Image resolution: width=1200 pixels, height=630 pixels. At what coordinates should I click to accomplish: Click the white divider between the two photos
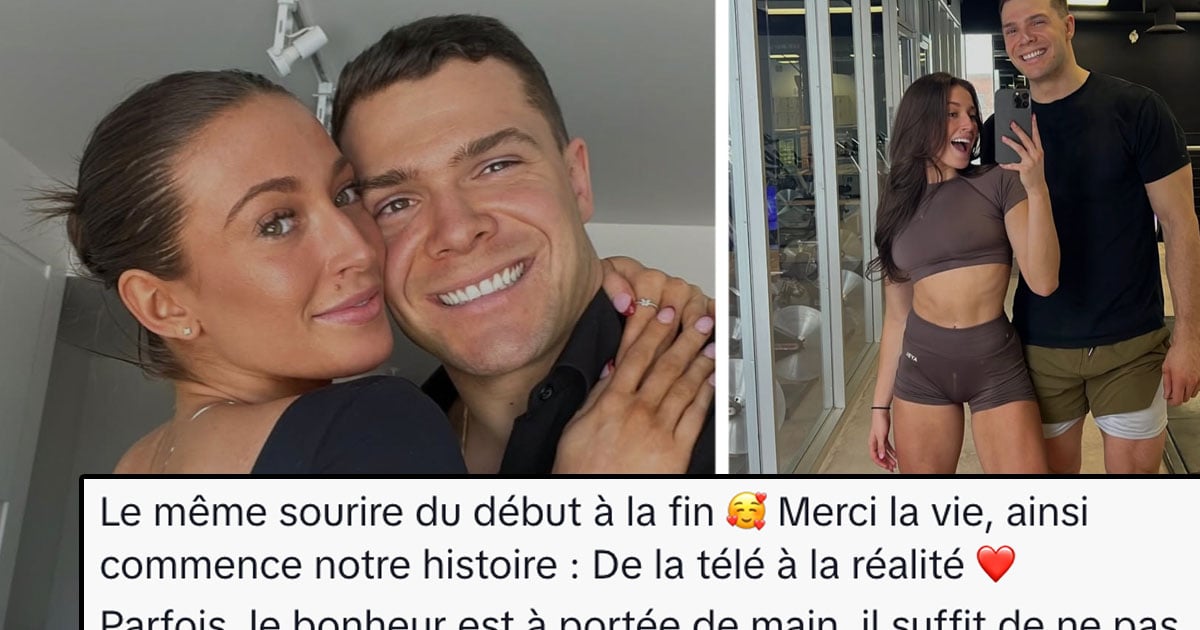[722, 237]
